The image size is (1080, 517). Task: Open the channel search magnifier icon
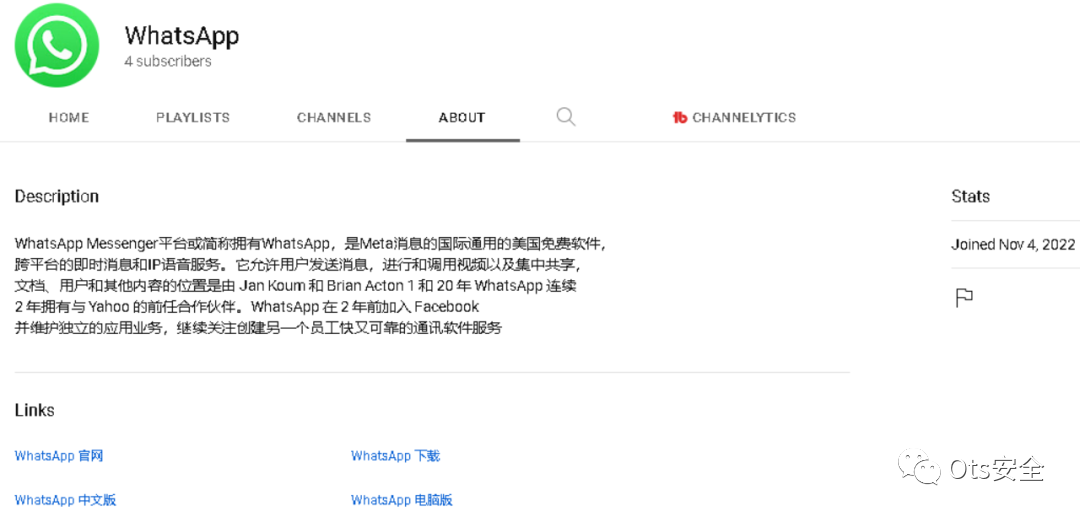pyautogui.click(x=565, y=116)
